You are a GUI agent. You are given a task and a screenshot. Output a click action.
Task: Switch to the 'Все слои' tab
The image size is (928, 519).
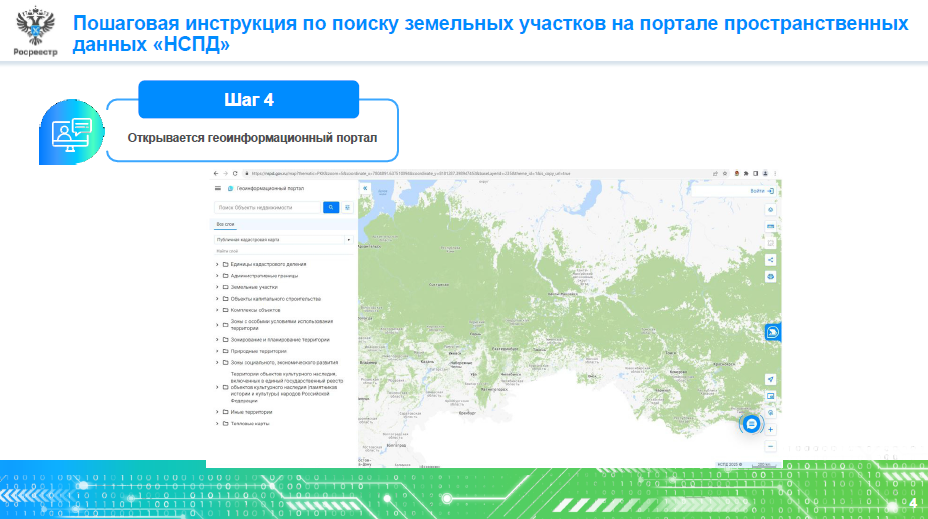point(225,224)
